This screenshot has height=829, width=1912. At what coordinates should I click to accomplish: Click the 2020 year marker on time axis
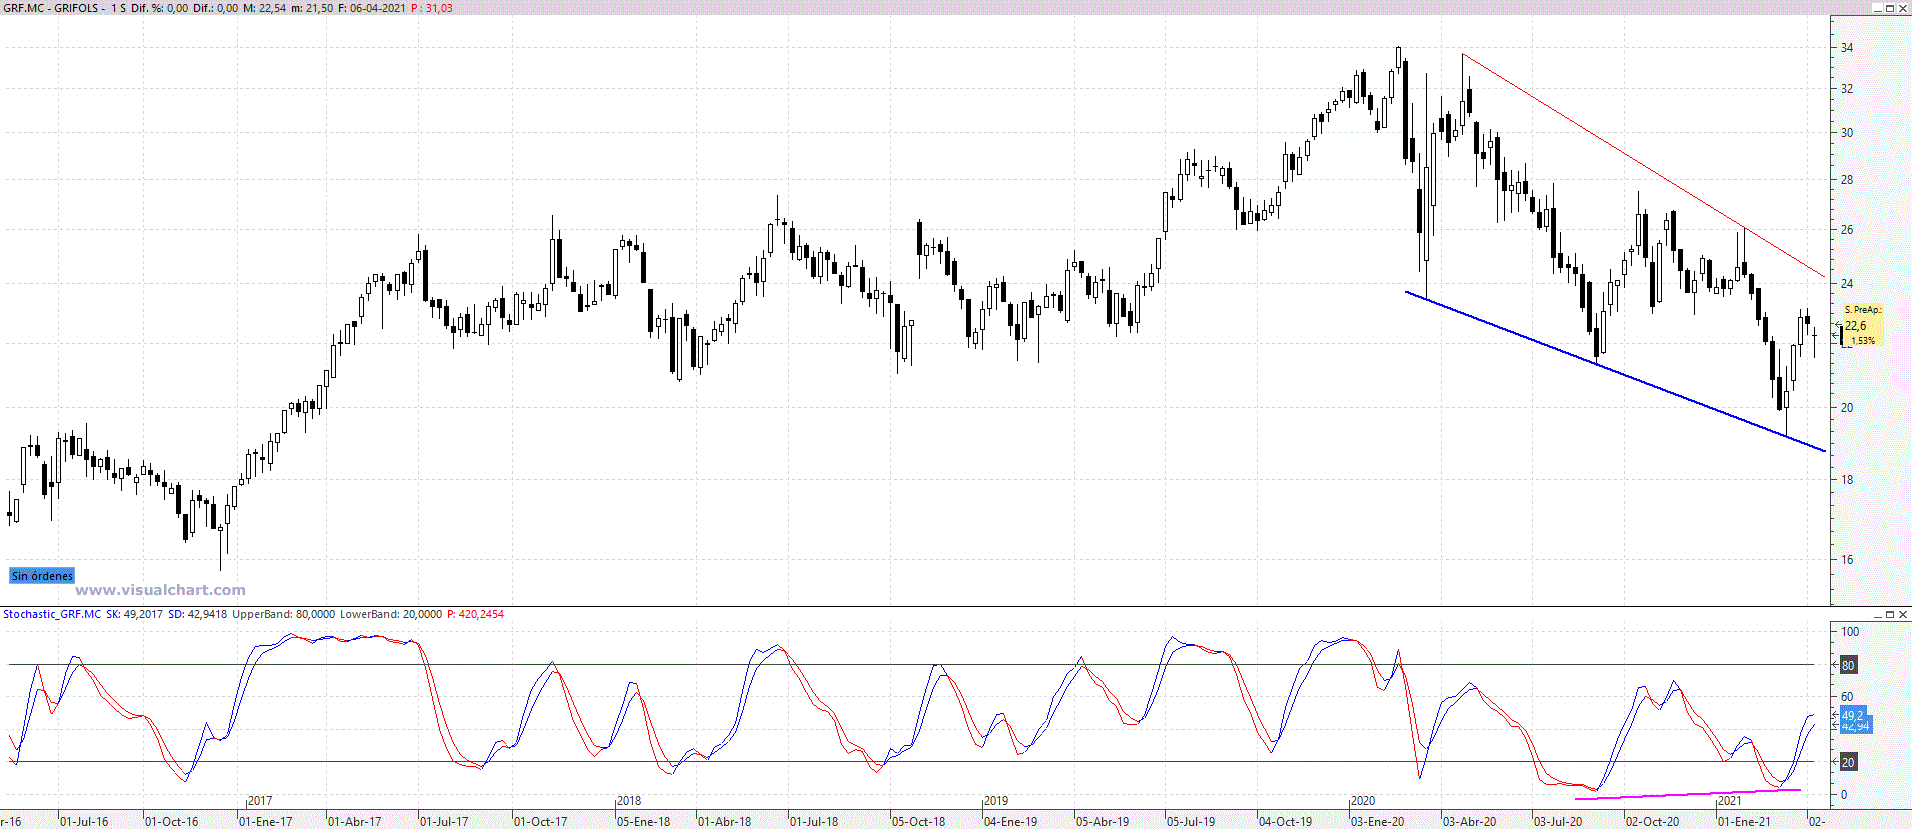[1363, 801]
